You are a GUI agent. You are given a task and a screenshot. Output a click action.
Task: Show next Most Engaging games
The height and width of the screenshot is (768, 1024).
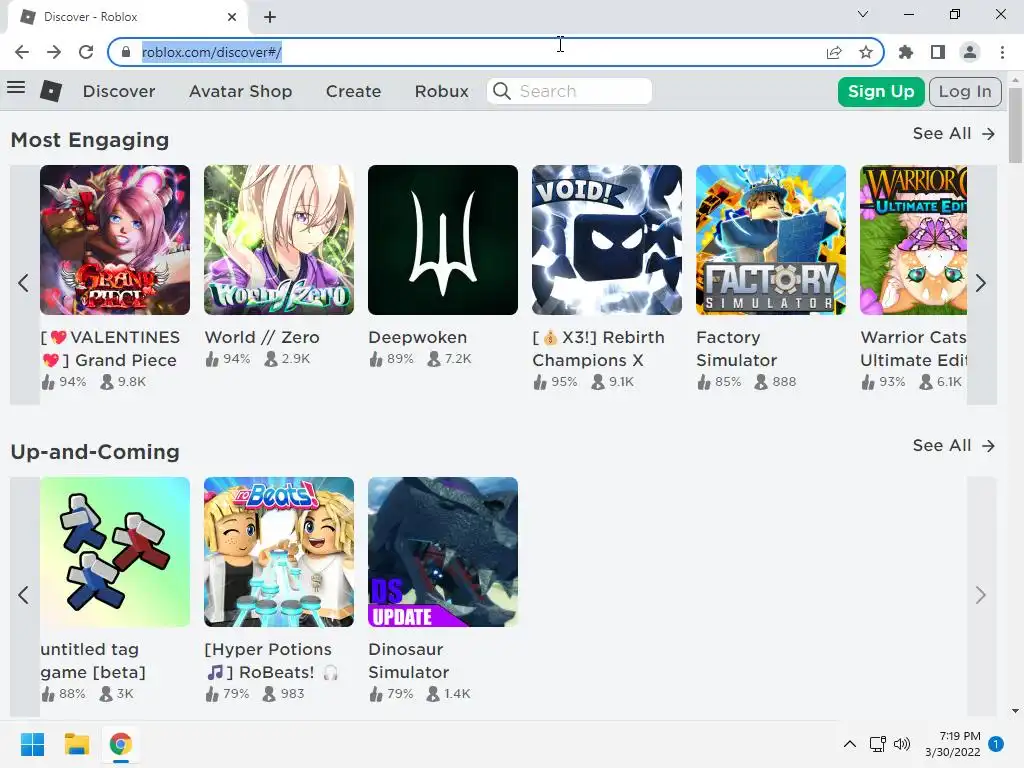[981, 283]
